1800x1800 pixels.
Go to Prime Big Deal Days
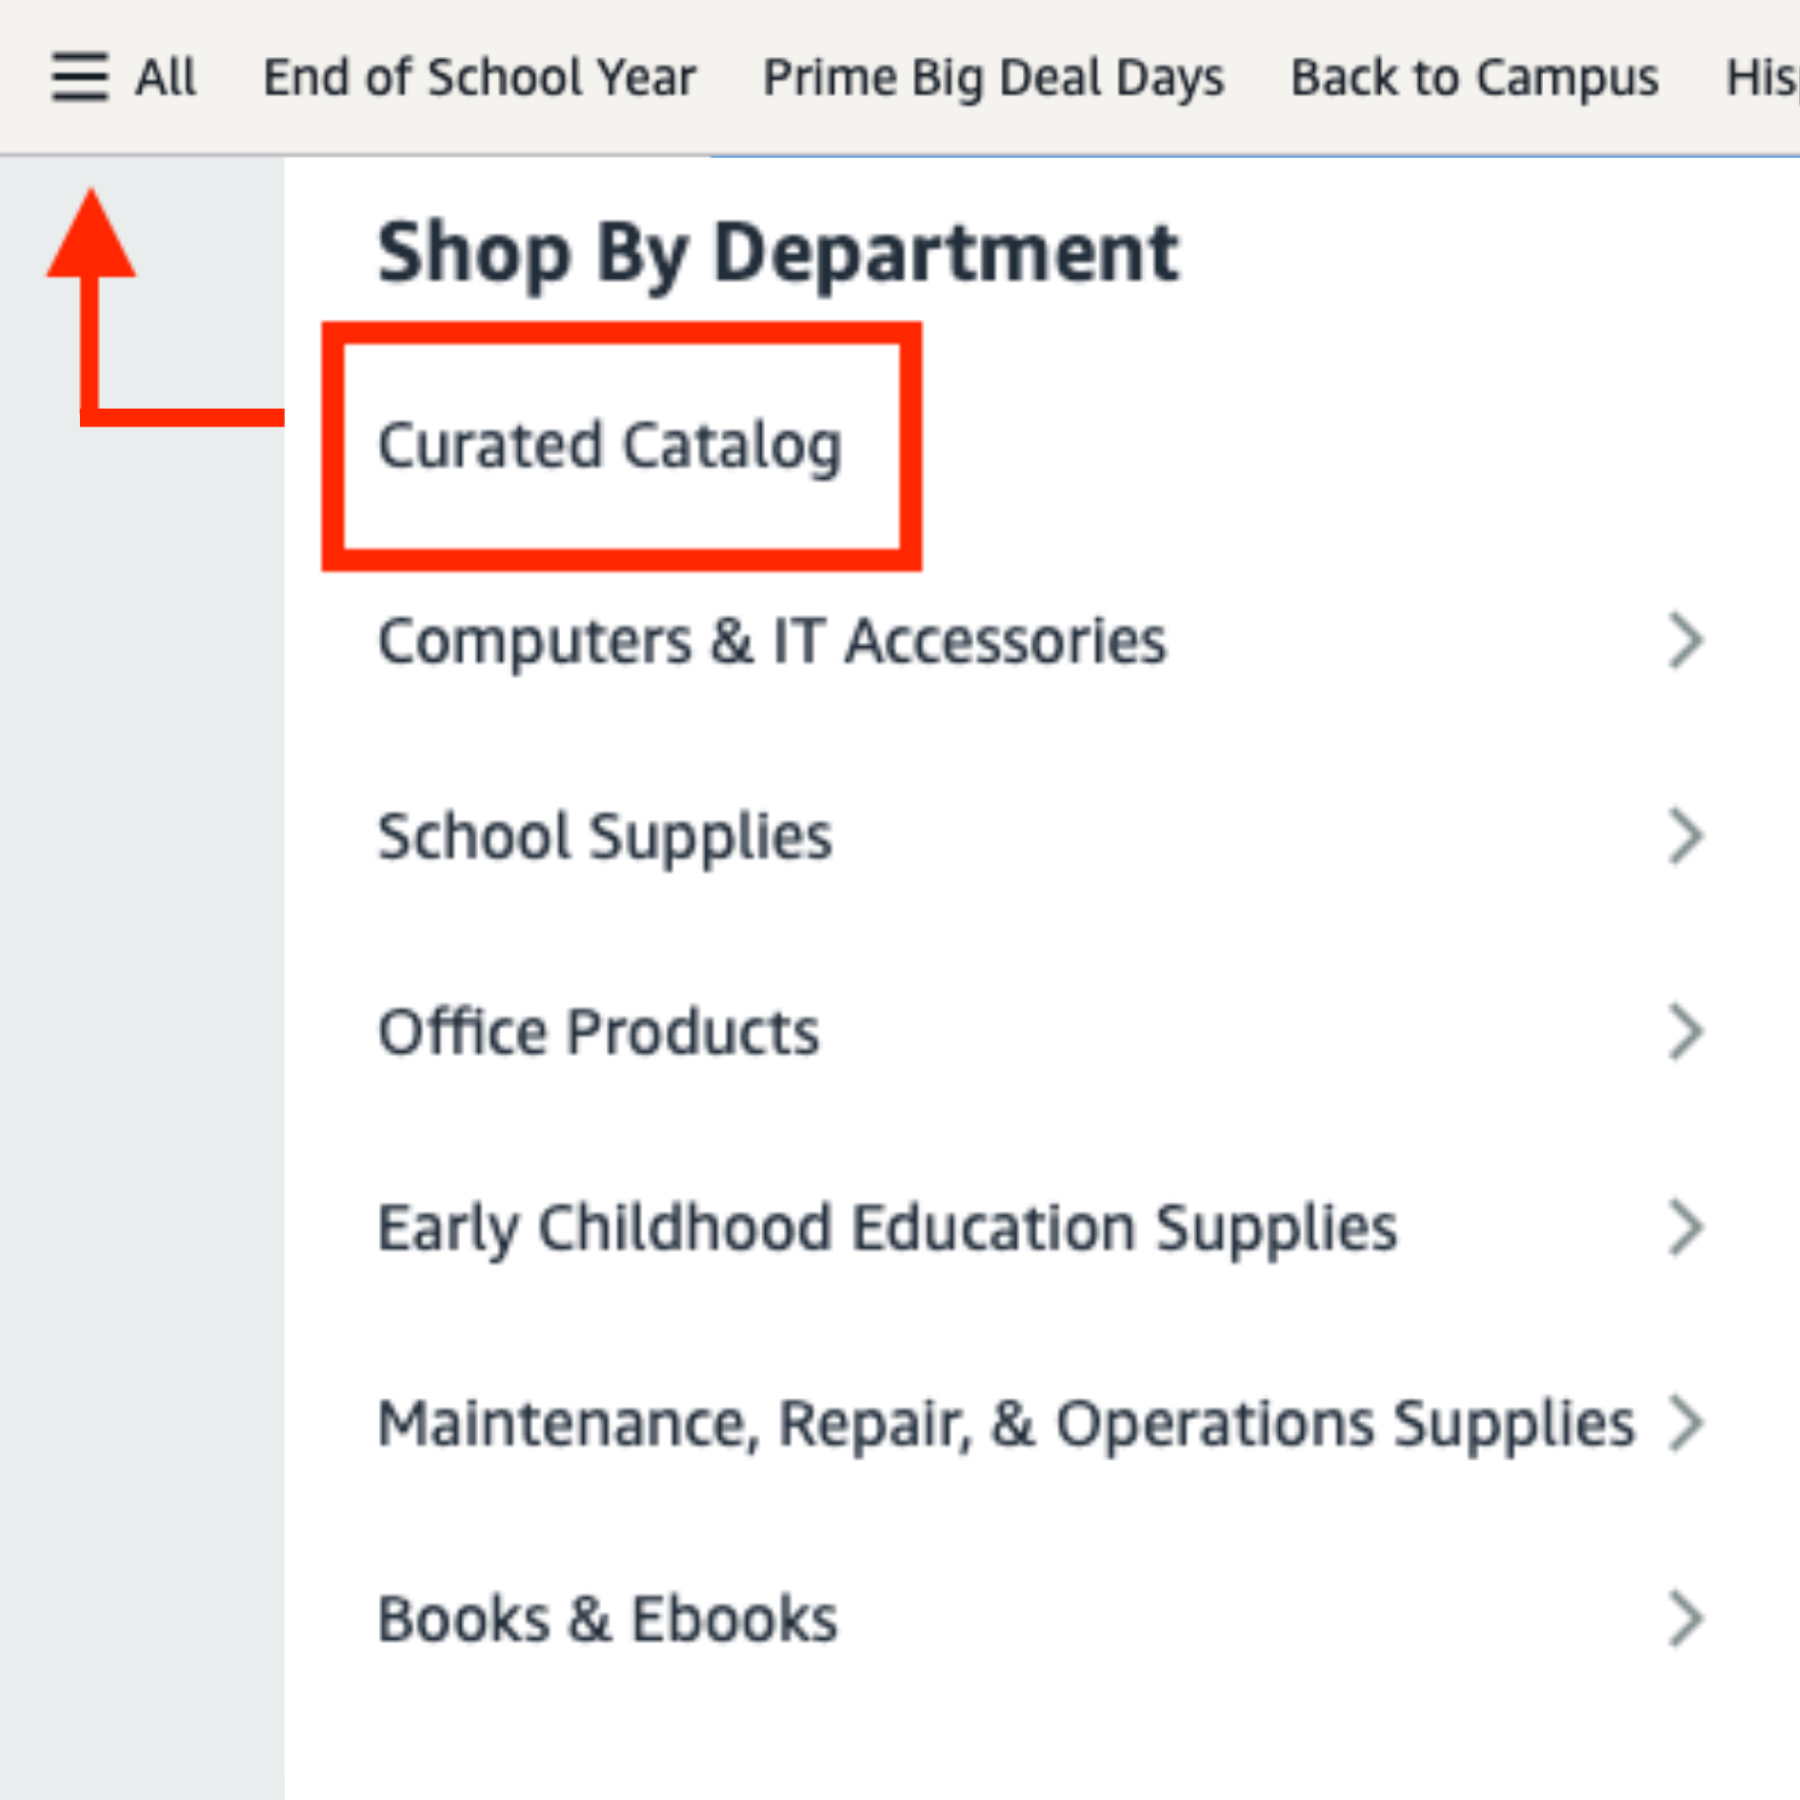993,78
